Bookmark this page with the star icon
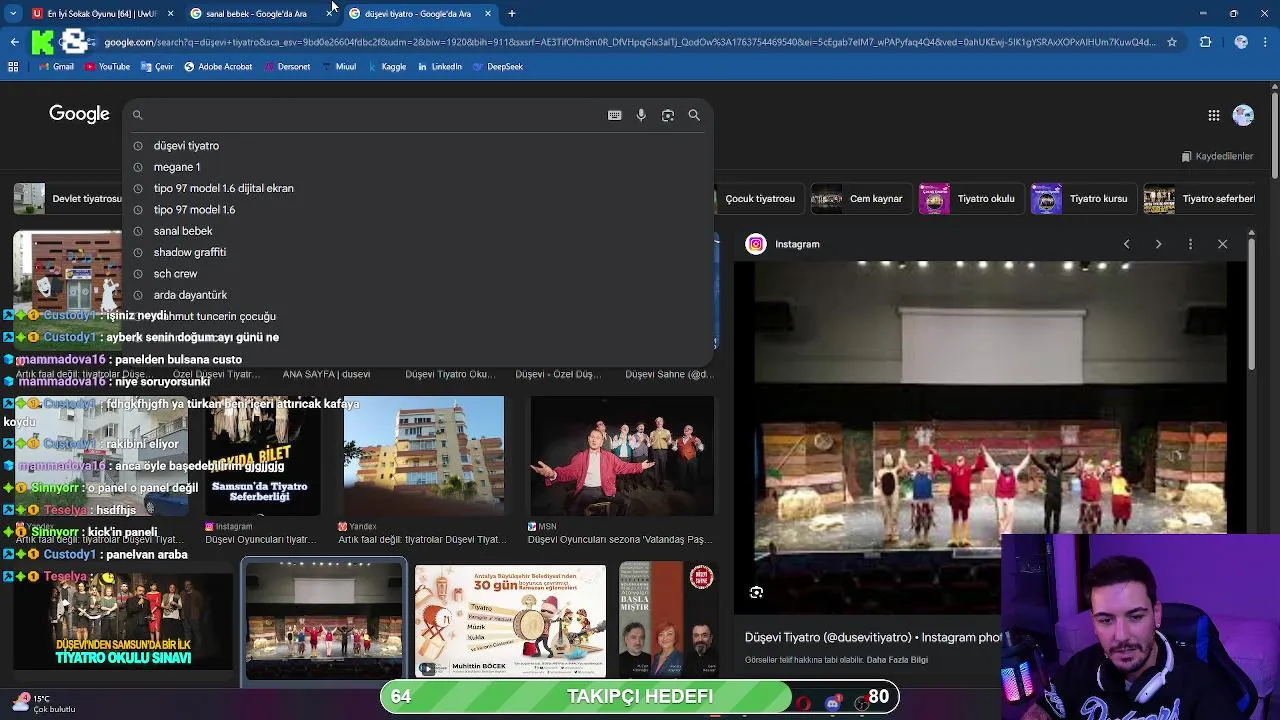This screenshot has width=1280, height=720. coord(1172,42)
